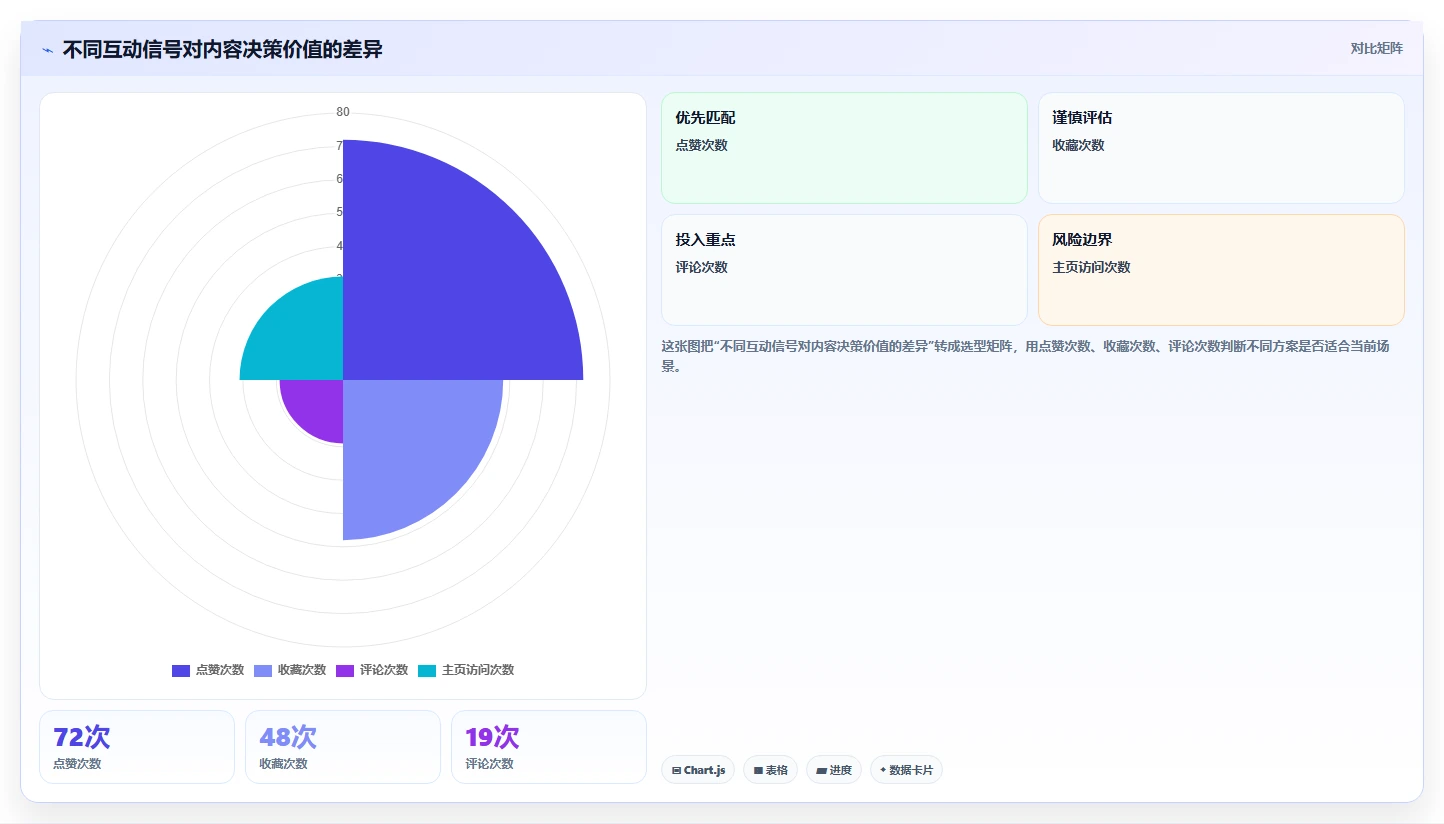Click the 表格 tag
This screenshot has height=824, width=1444.
click(x=770, y=770)
